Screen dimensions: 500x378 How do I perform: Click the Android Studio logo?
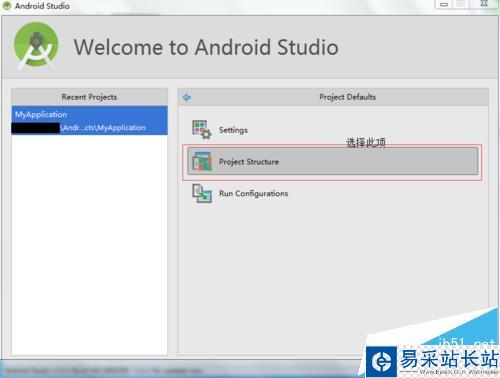click(36, 46)
